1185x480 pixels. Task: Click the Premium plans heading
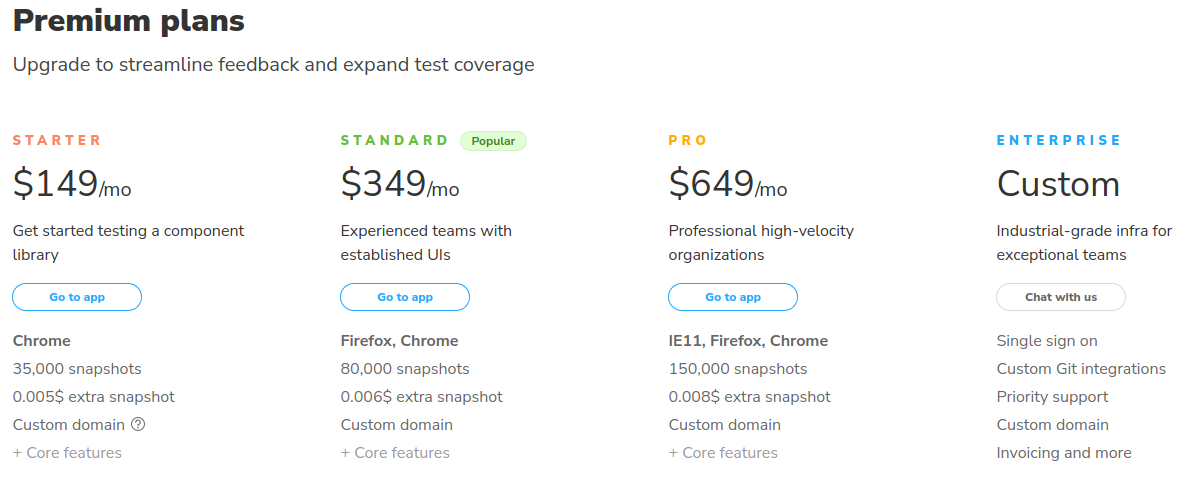coord(129,20)
